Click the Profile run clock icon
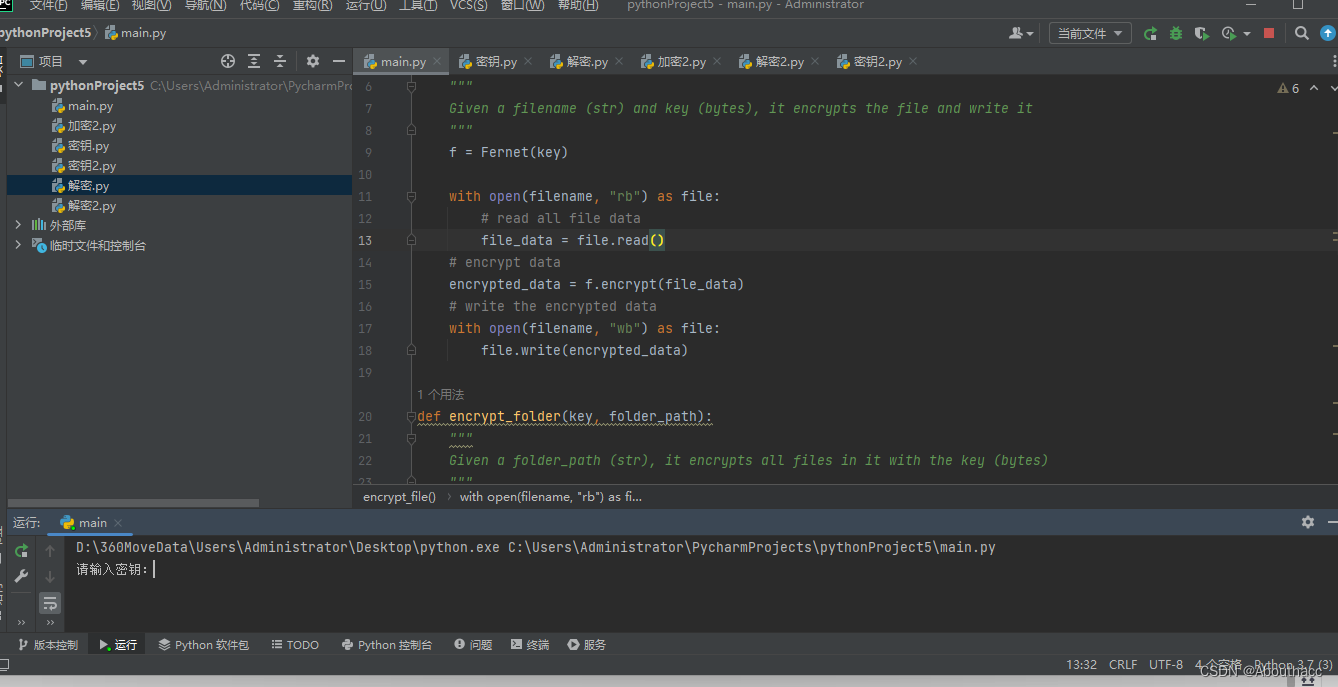This screenshot has height=687, width=1338. point(1229,33)
